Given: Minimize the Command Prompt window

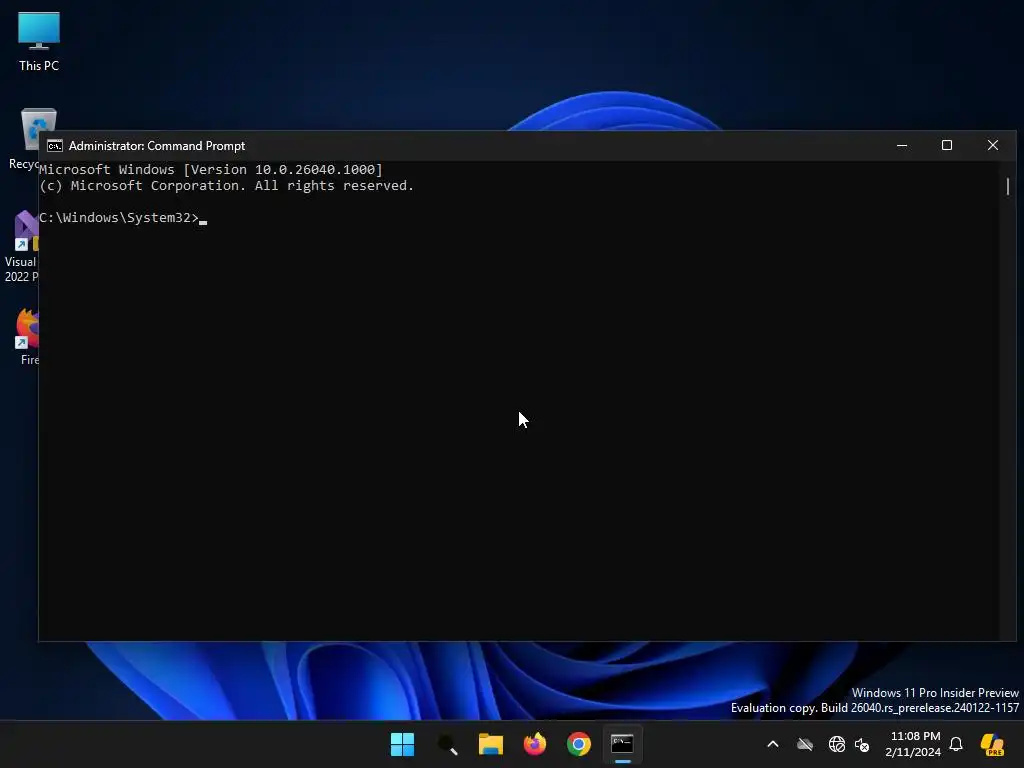Looking at the screenshot, I should coord(902,146).
